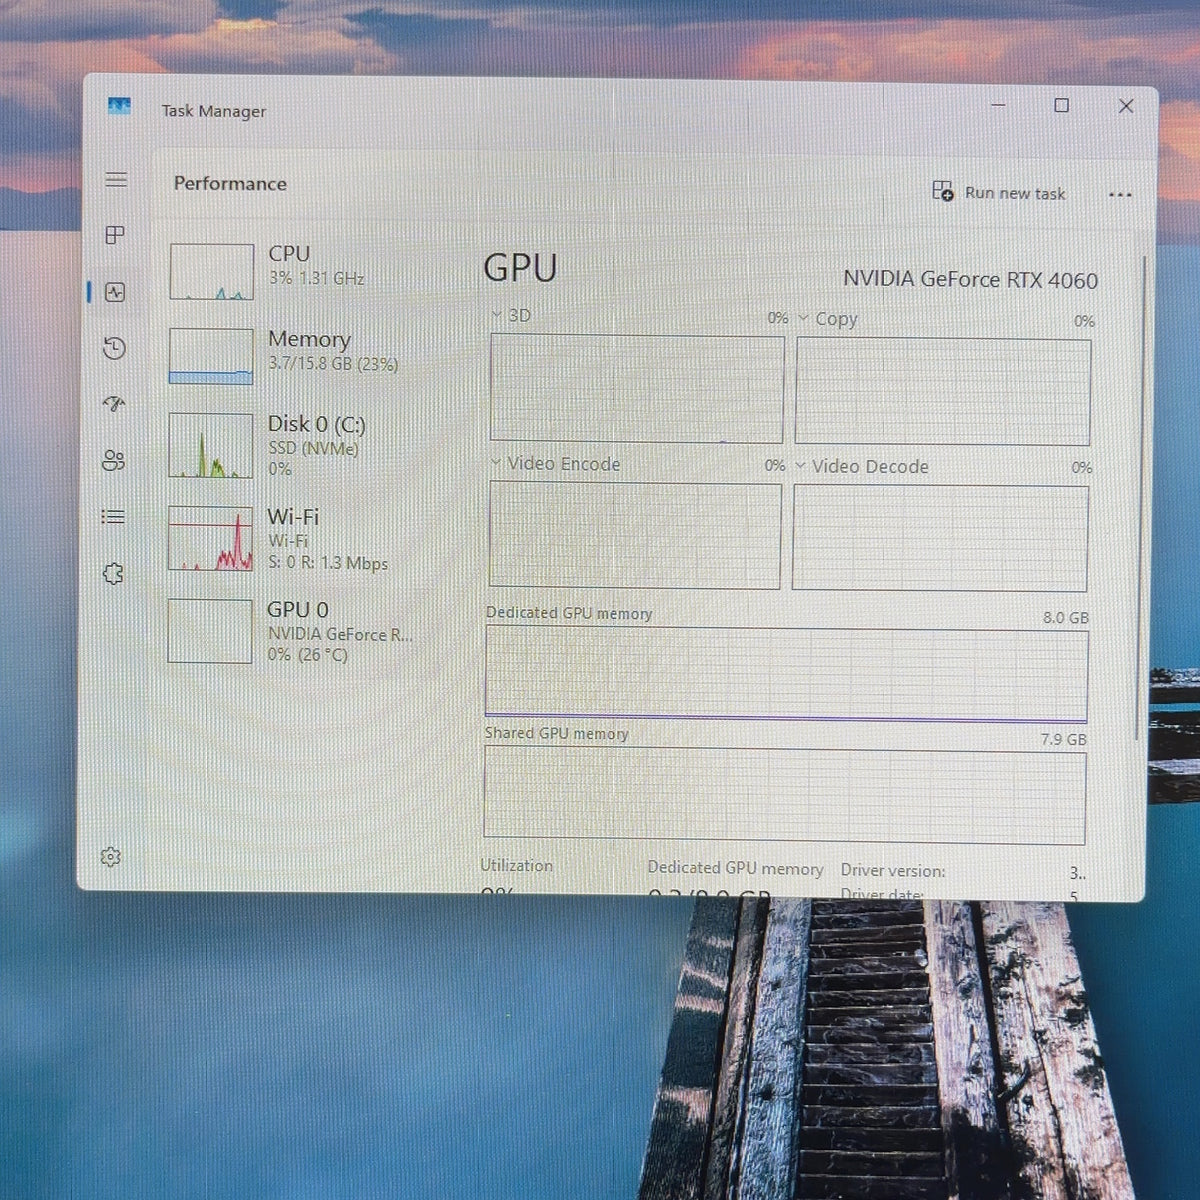Click the Dedicated GPU memory graph
Screen dimensions: 1200x1200
pyautogui.click(x=786, y=674)
